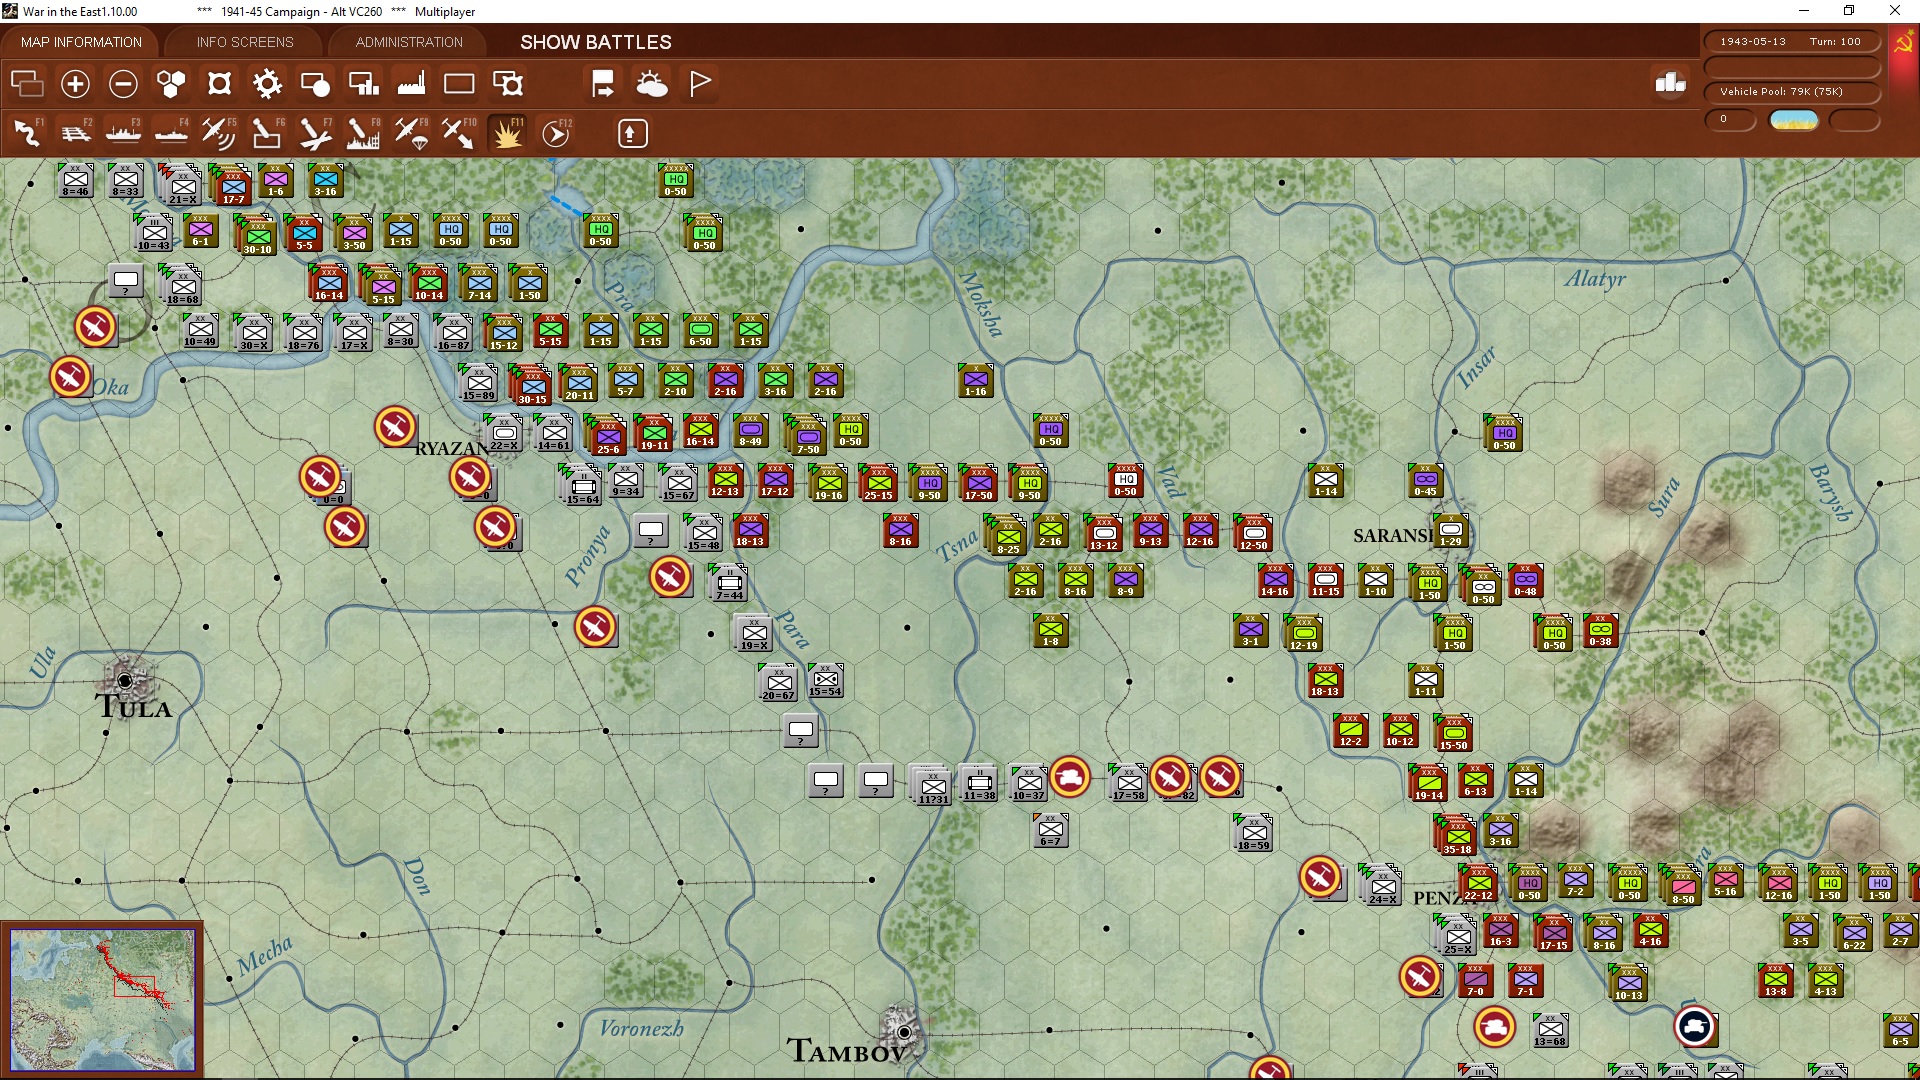Screen dimensions: 1920x1080
Task: Select the rail movement mode F2
Action: coord(75,133)
